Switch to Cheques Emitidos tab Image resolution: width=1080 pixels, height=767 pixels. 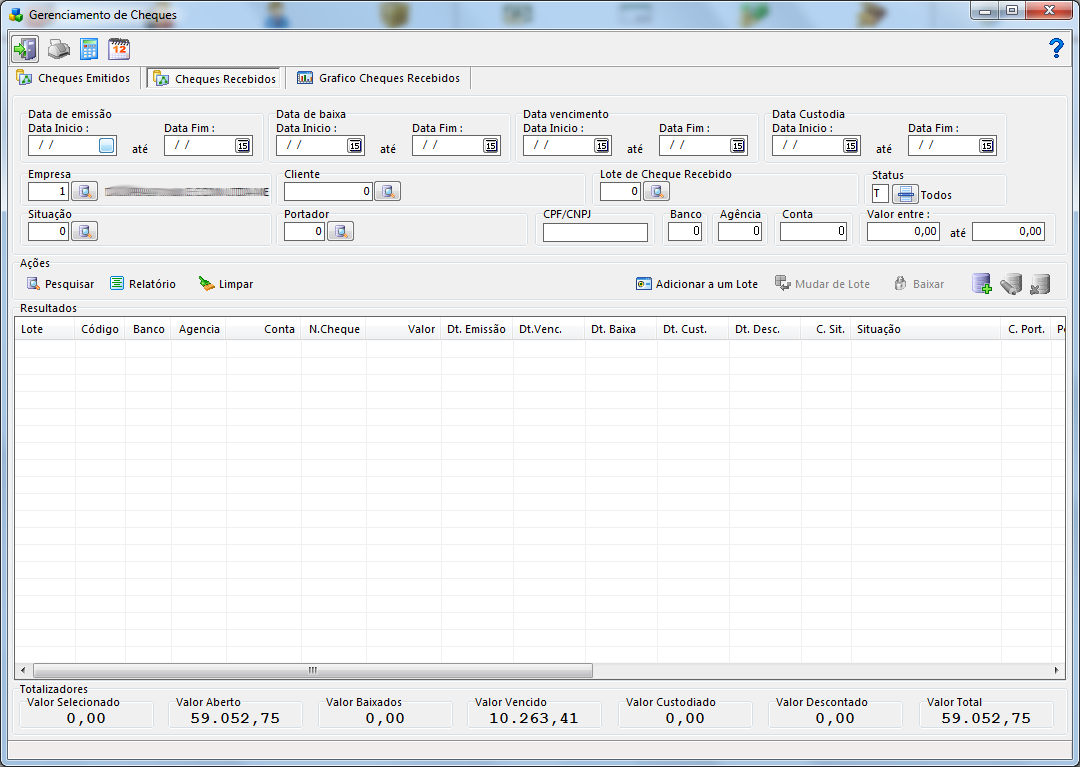[75, 78]
